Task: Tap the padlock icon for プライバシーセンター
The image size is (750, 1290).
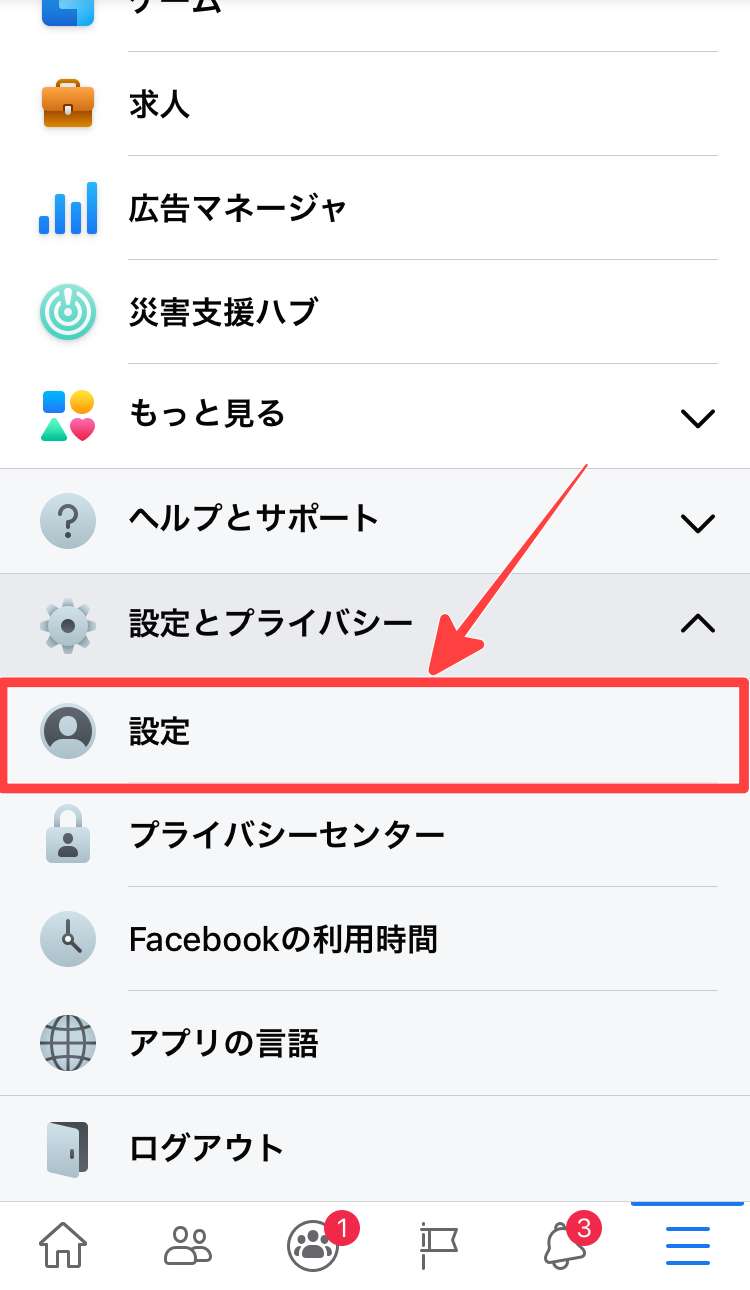Action: click(68, 835)
